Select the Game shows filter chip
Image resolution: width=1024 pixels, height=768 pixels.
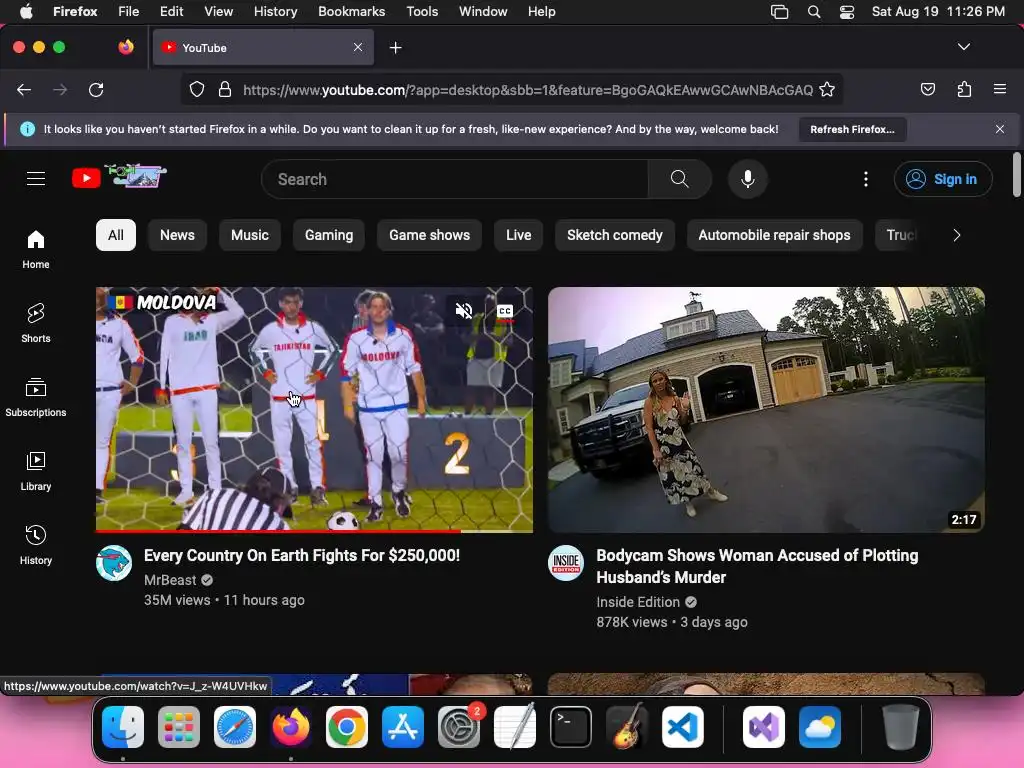pyautogui.click(x=429, y=235)
